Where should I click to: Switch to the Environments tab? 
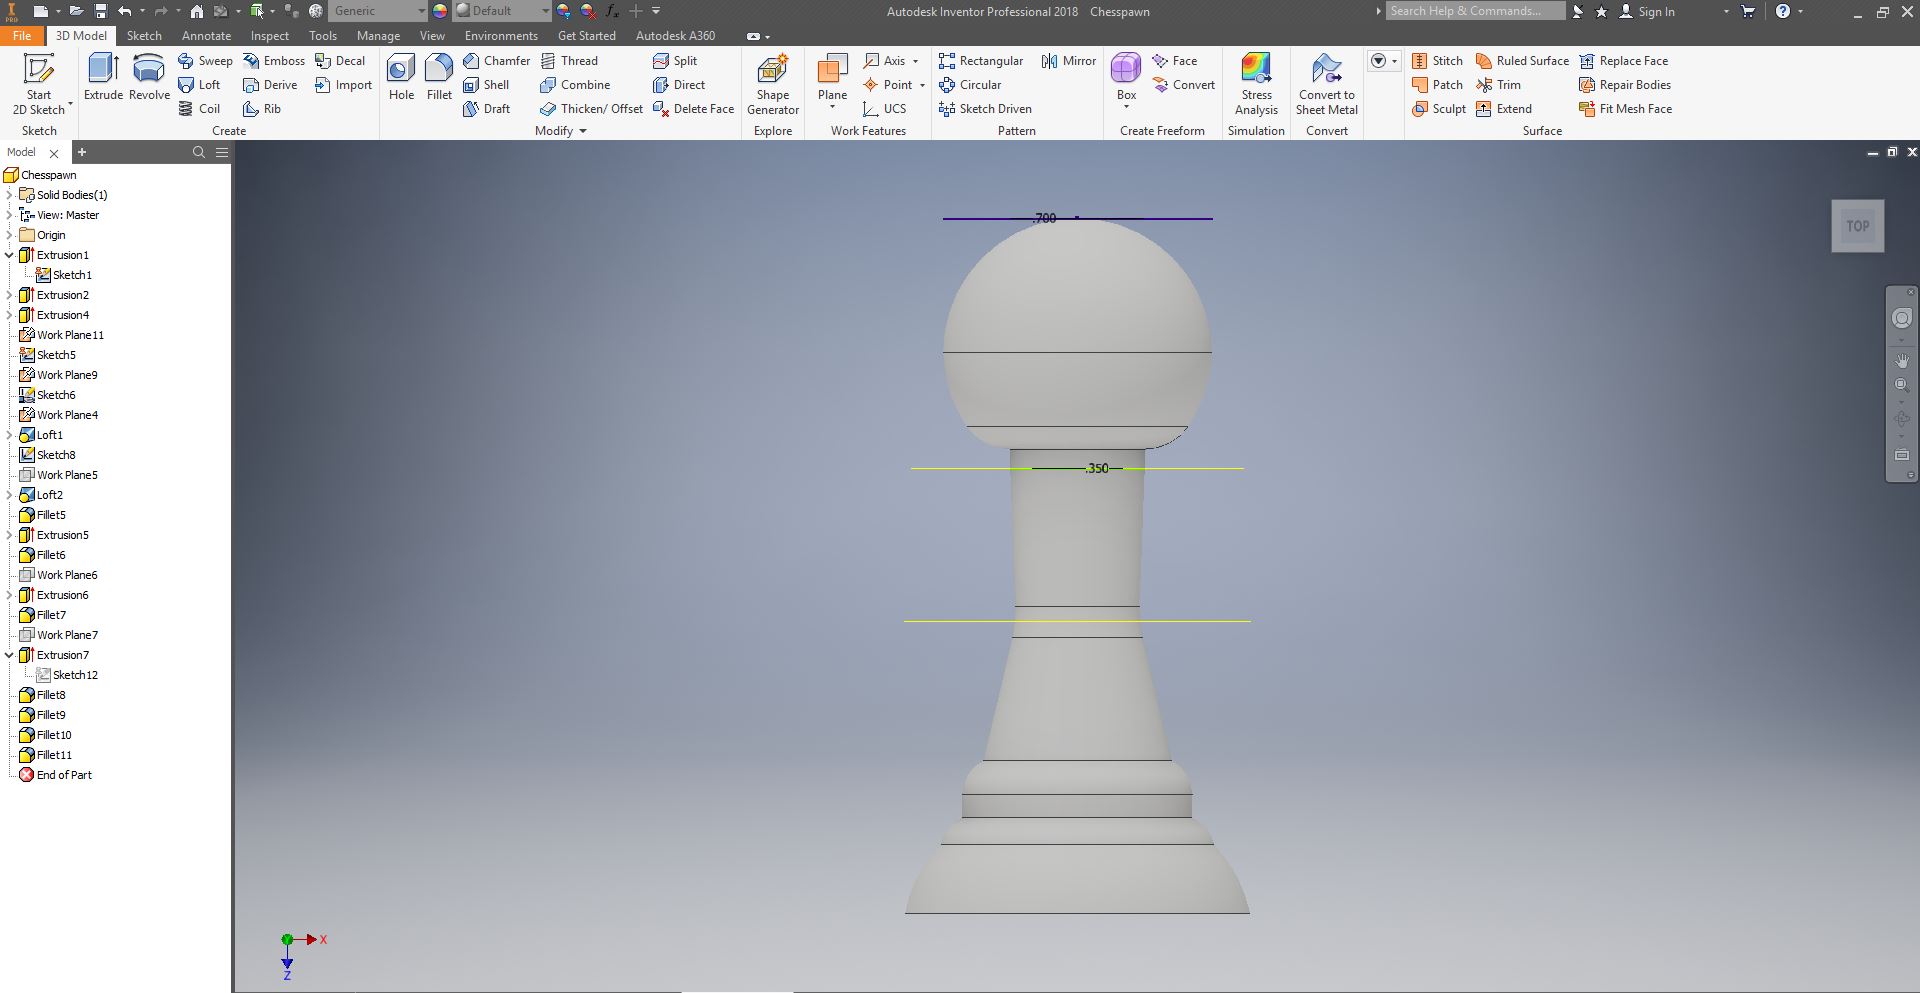(501, 36)
